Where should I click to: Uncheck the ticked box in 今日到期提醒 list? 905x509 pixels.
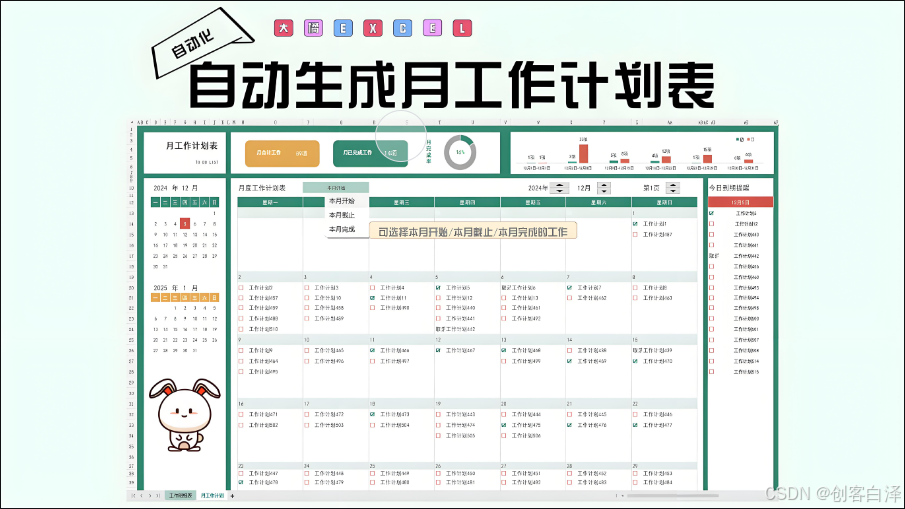(x=712, y=213)
